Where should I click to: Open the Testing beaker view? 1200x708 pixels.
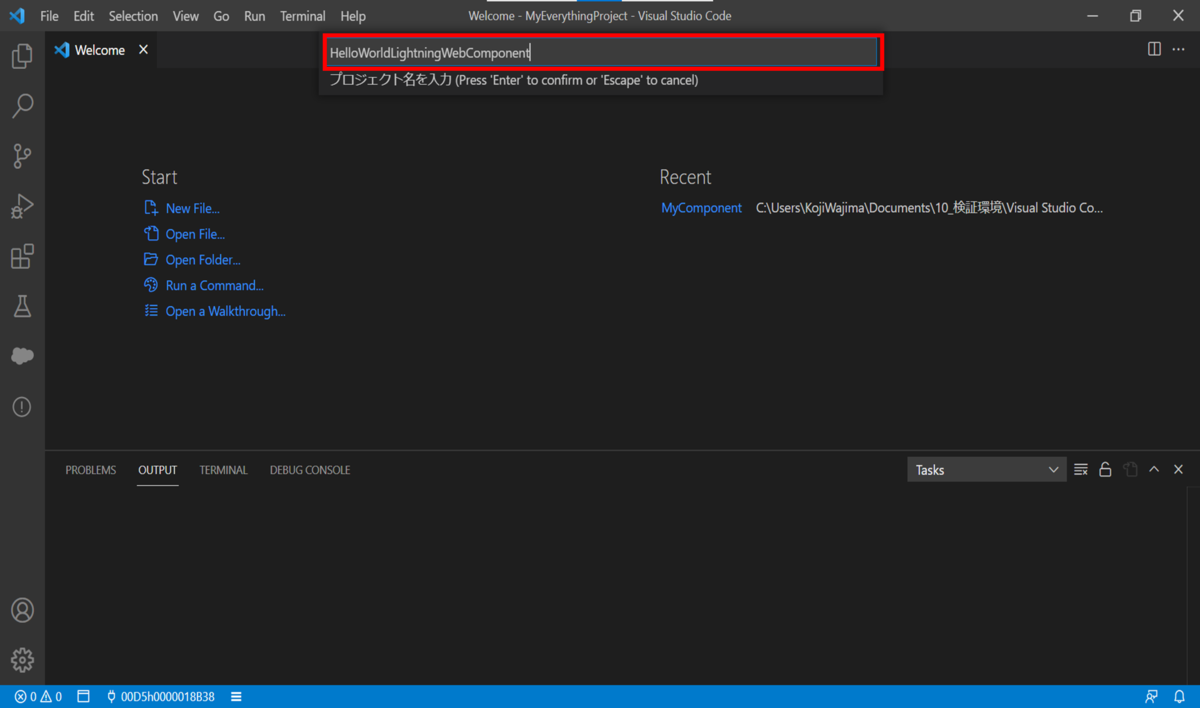[22, 306]
